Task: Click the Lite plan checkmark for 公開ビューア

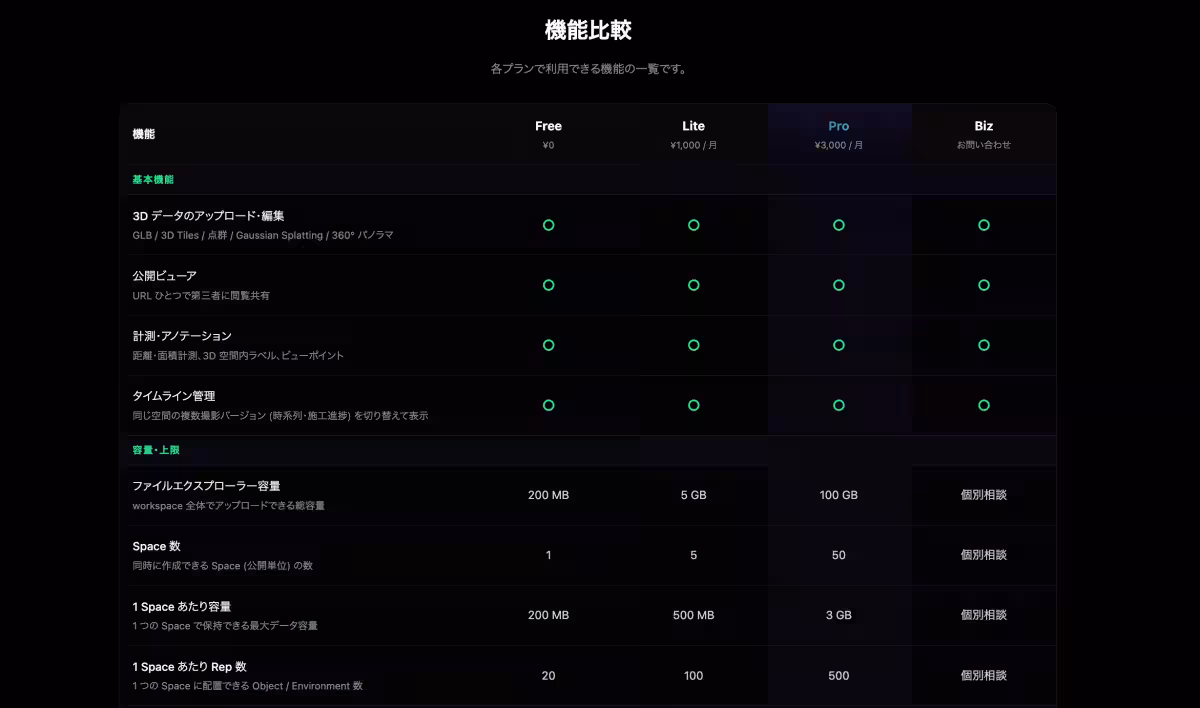Action: click(x=693, y=285)
